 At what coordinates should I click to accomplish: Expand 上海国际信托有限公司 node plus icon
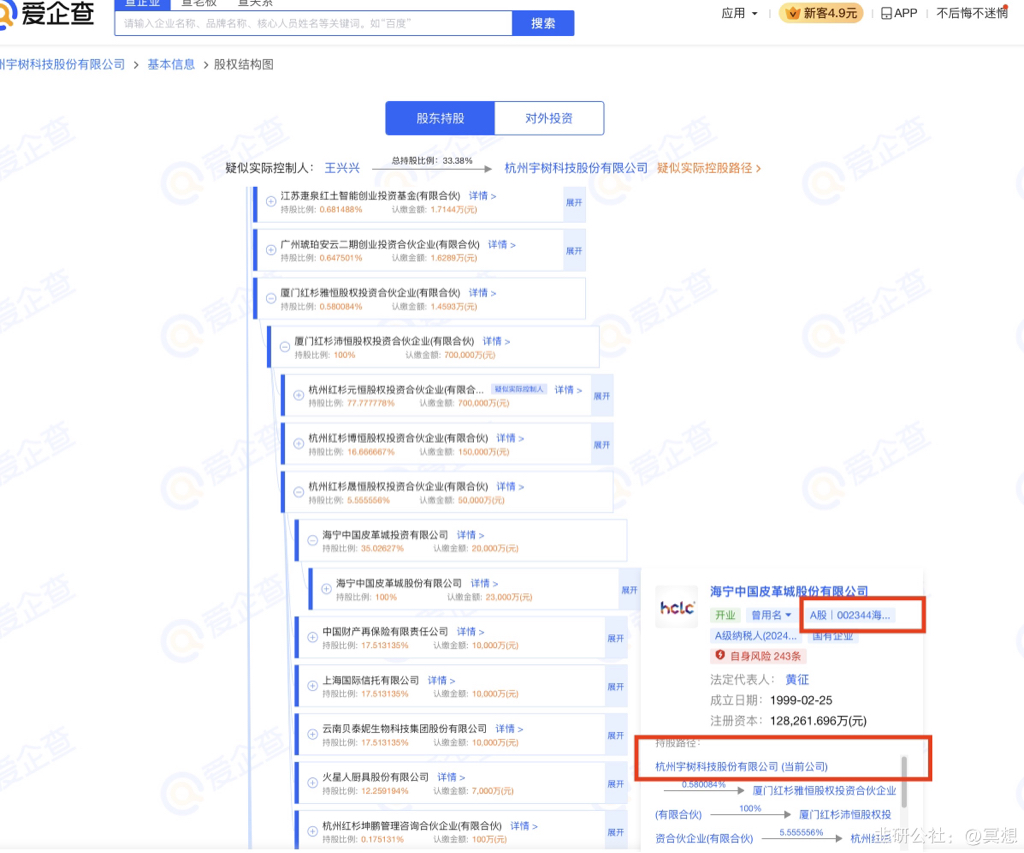pos(312,686)
